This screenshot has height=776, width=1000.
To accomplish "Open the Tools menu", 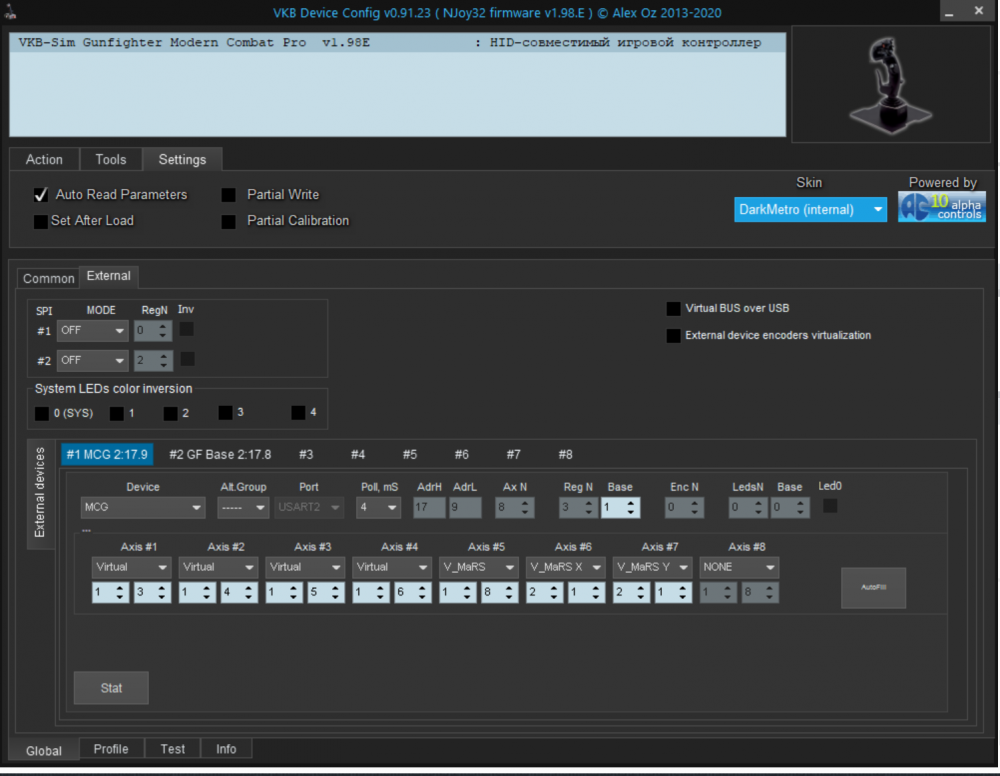I will coord(110,159).
